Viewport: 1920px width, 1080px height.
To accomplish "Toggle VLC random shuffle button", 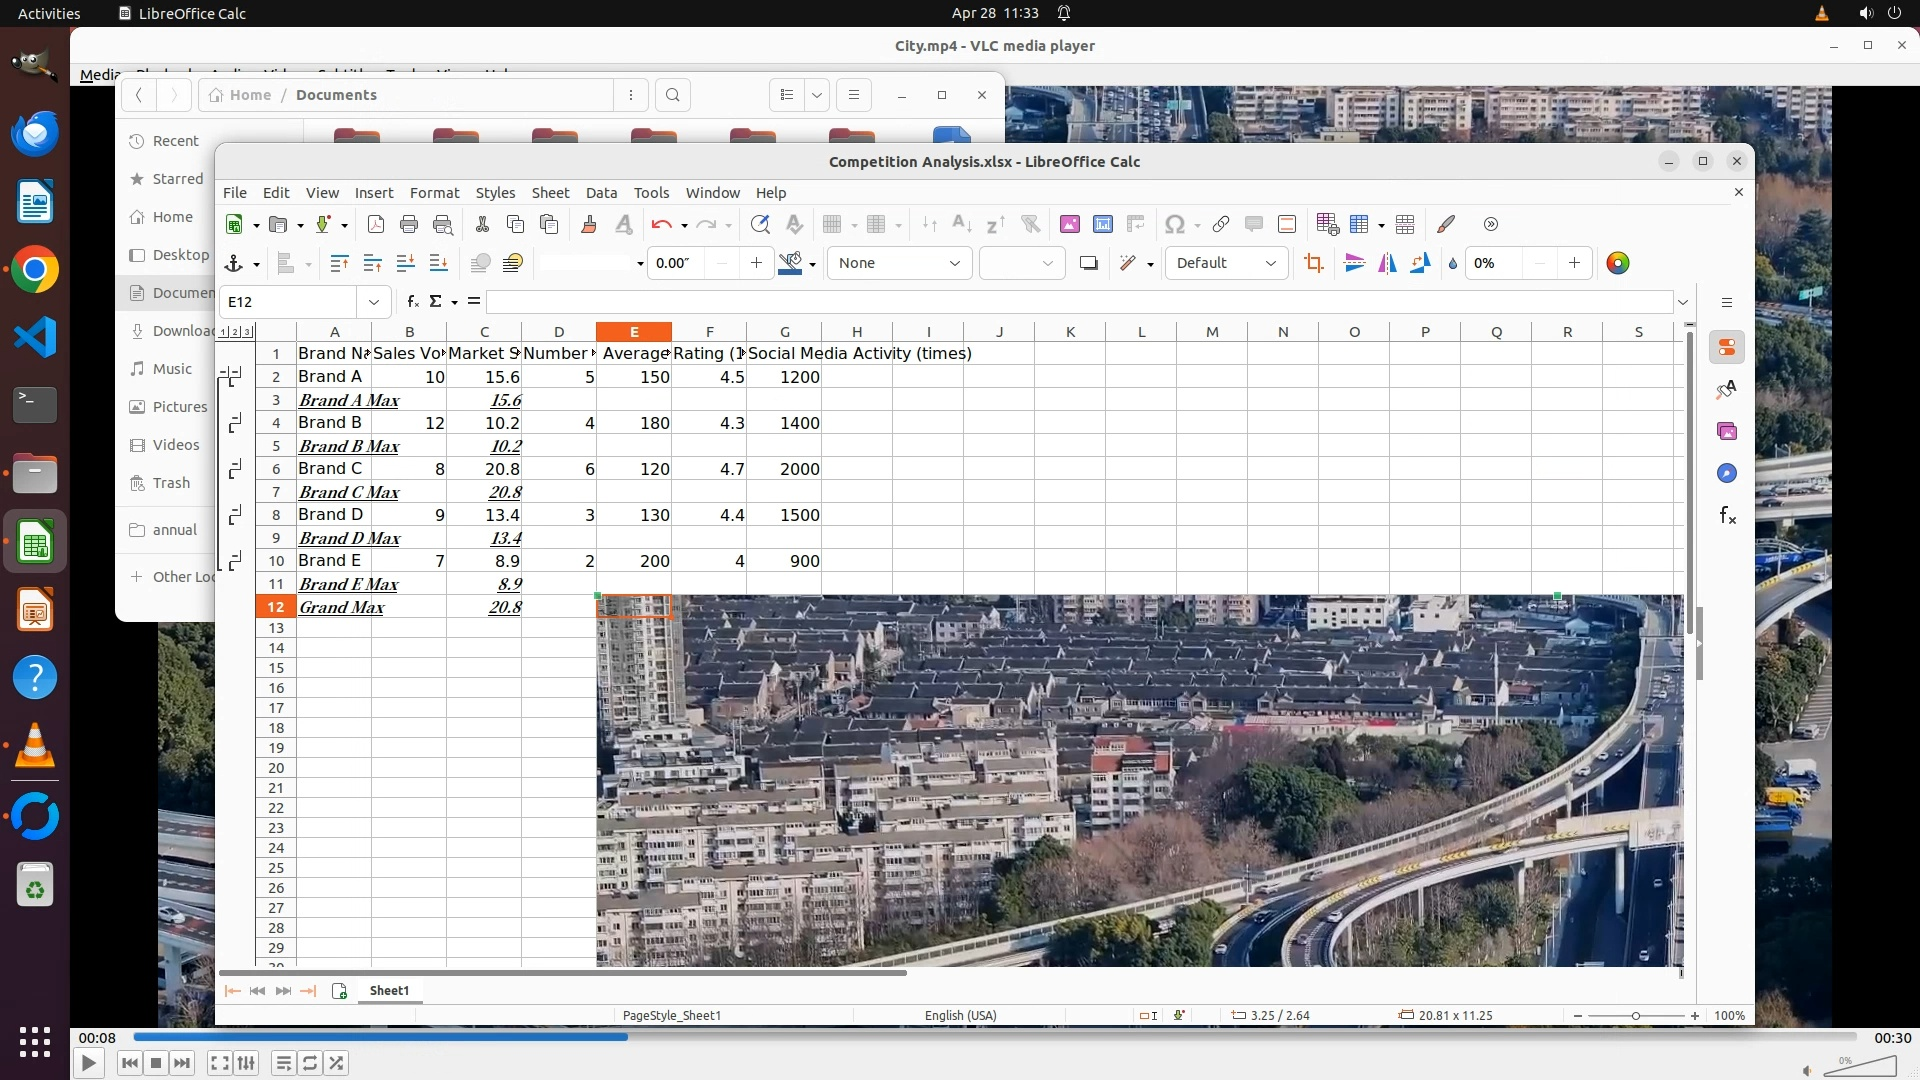I will [x=337, y=1063].
